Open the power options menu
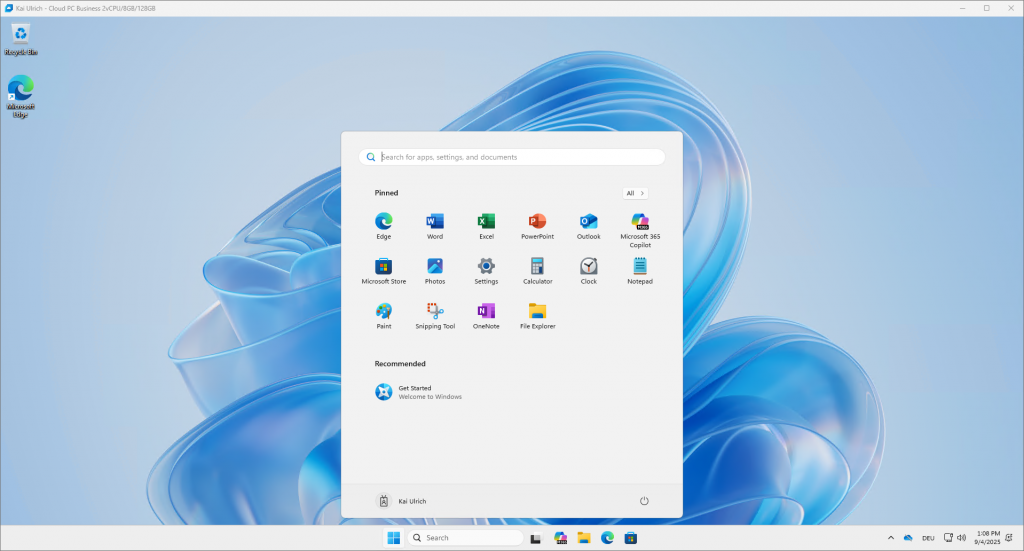This screenshot has width=1024, height=551. coord(644,500)
